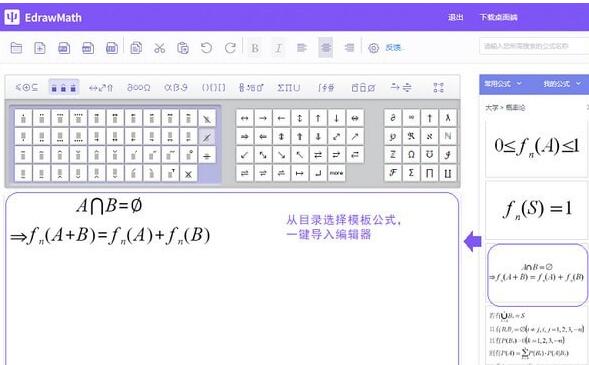Open the matrix templates tab
Viewport: 589px width, 365px height.
438,87
